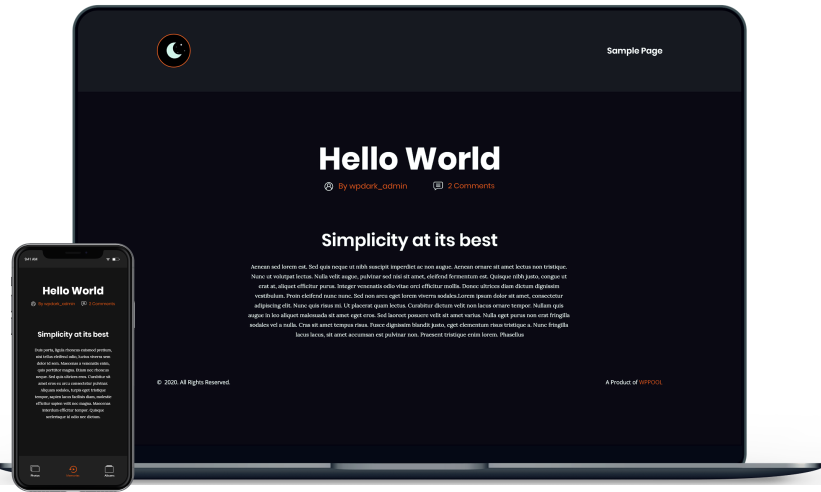Tap the author avatar icon on the phone
Viewport: 821px width, 492px height.
pos(34,303)
